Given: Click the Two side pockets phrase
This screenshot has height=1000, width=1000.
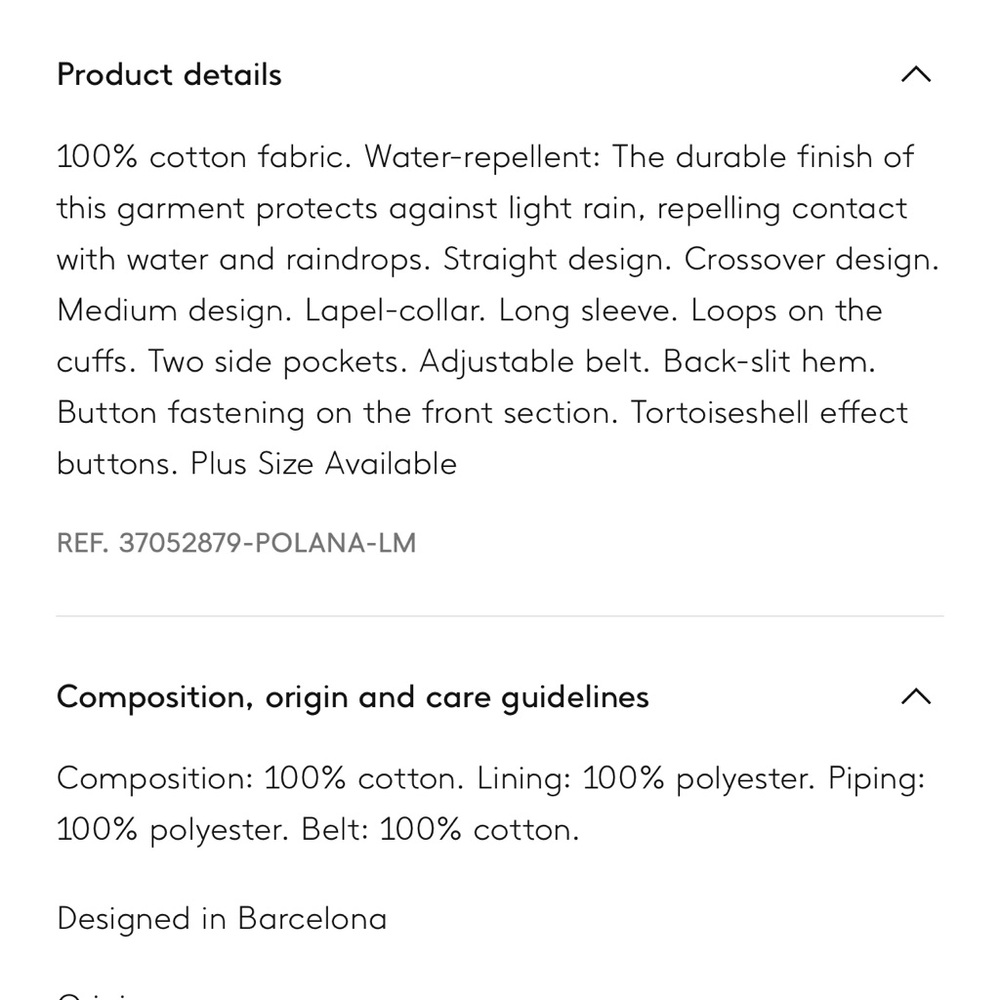Looking at the screenshot, I should [277, 362].
